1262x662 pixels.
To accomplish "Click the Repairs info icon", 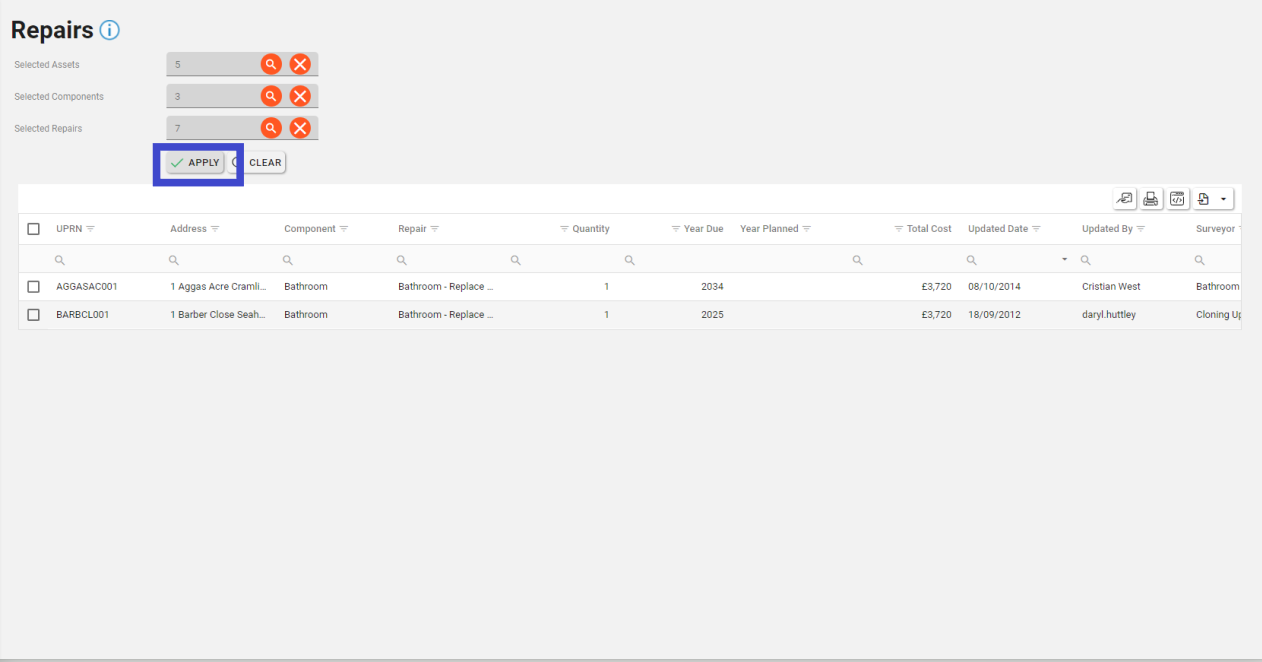I will pos(109,30).
